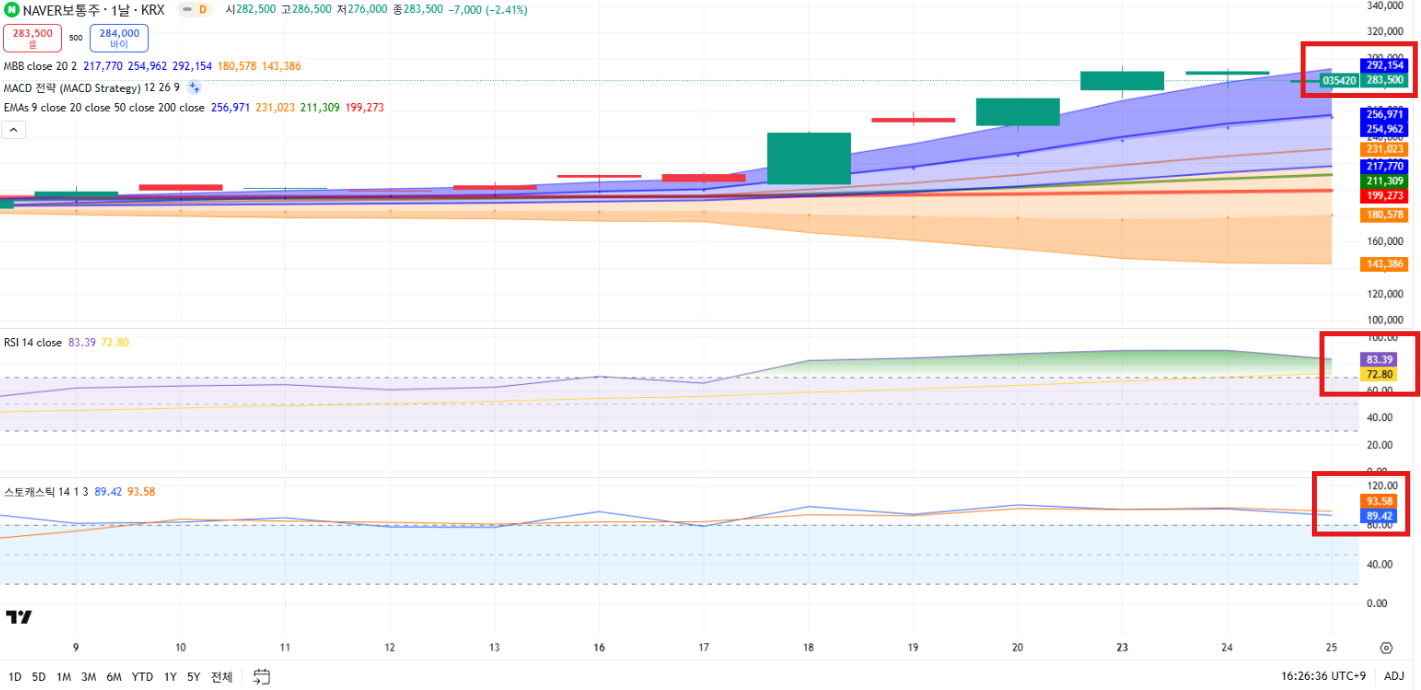
Task: Click the 217,770 blue axis label
Action: coord(1385,166)
